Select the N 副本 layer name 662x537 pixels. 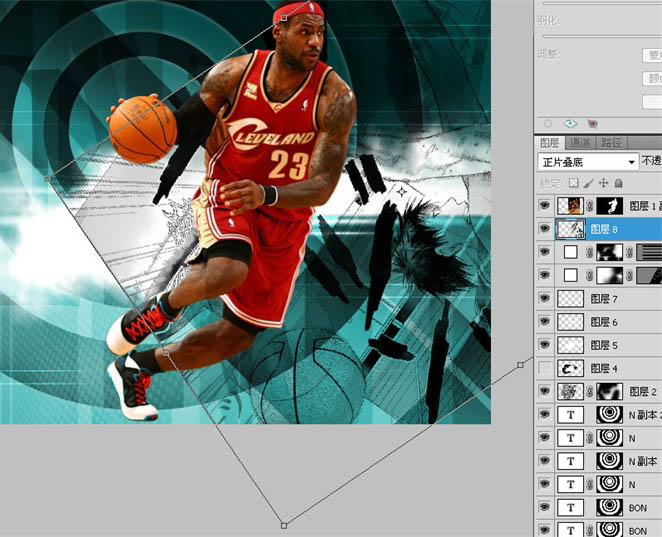(x=643, y=461)
